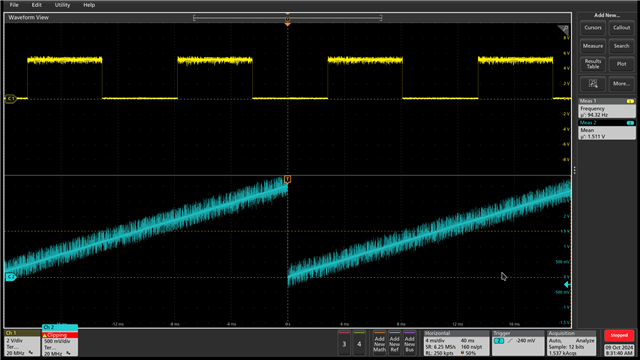Turn on channel 3
Viewport: 640px width, 360px height.
[x=344, y=343]
